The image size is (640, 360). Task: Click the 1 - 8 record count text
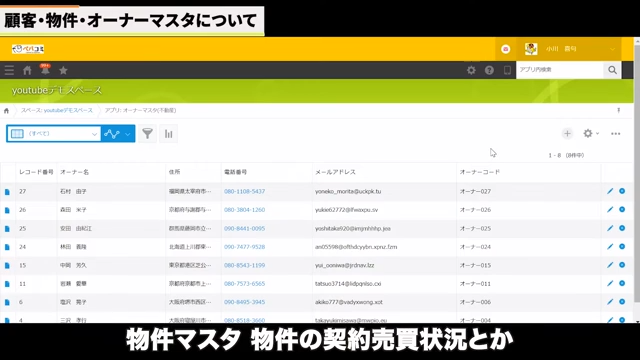(566, 155)
